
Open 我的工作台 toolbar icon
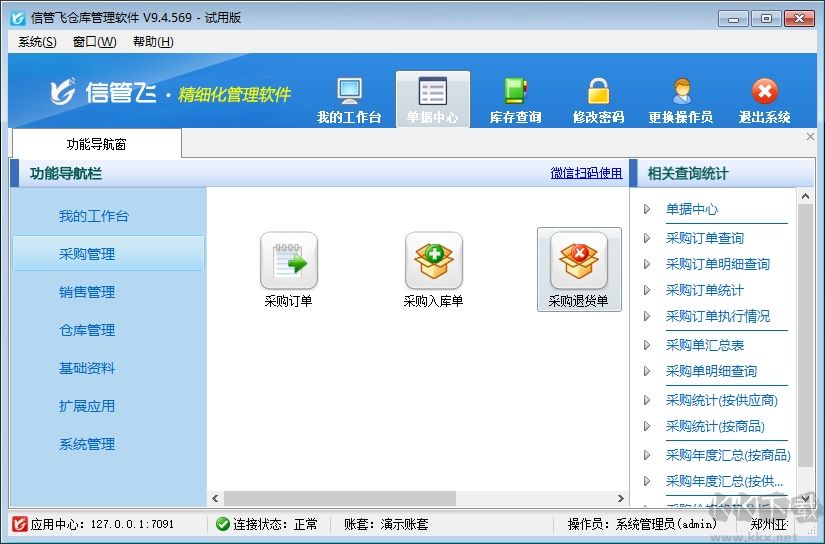coord(349,100)
